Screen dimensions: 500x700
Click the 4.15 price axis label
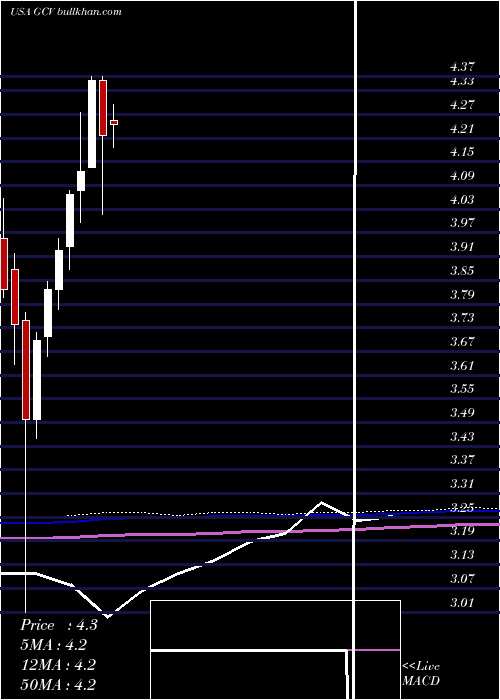pos(462,152)
